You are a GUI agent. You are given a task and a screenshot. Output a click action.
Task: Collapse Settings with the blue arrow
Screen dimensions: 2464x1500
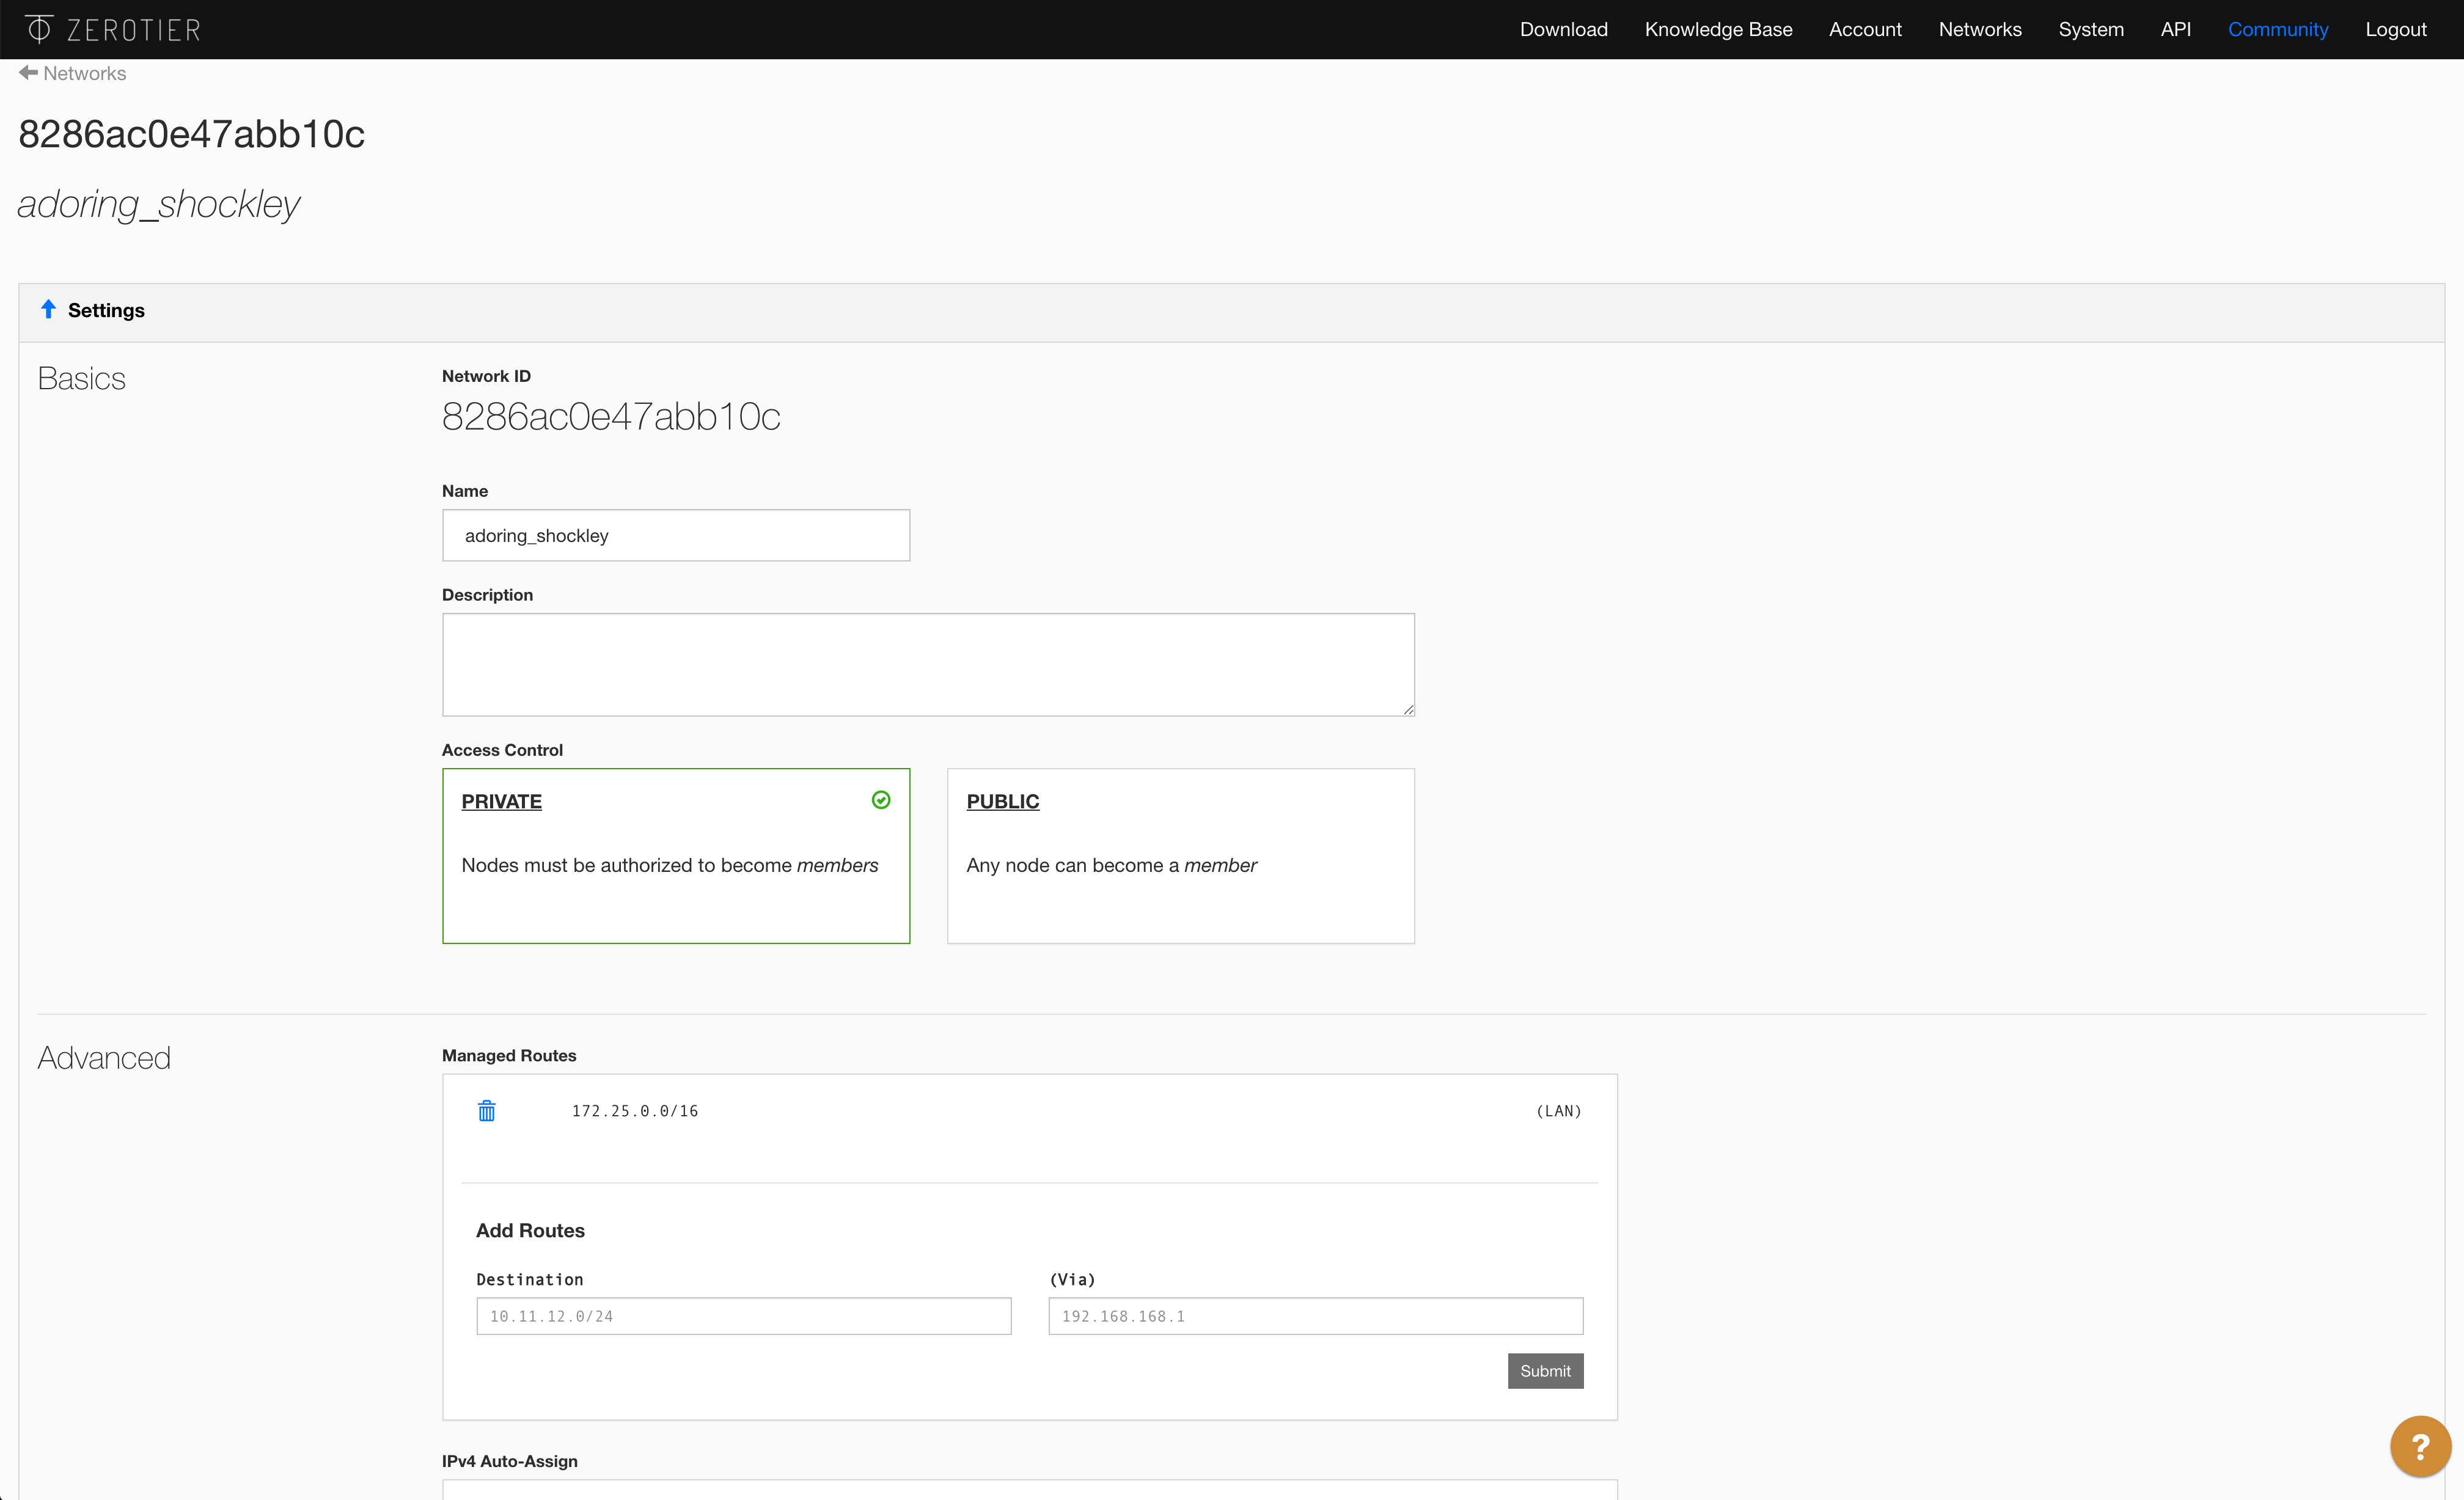point(48,309)
